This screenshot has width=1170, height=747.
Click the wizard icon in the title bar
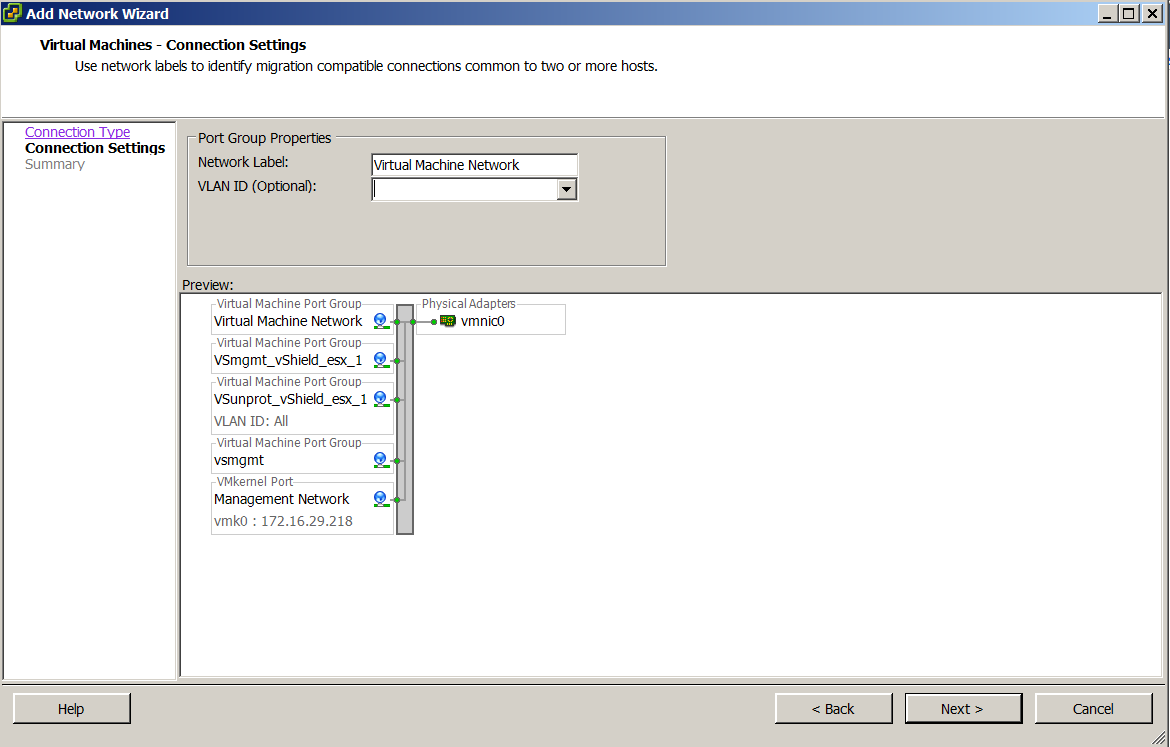[12, 14]
